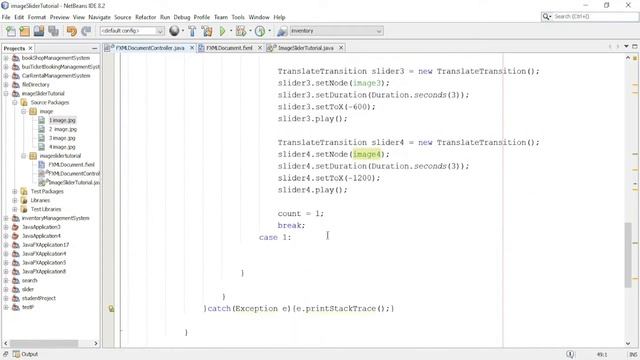Click the New Project toolbar icon
Screen dimensions: 640x360
click(24, 31)
